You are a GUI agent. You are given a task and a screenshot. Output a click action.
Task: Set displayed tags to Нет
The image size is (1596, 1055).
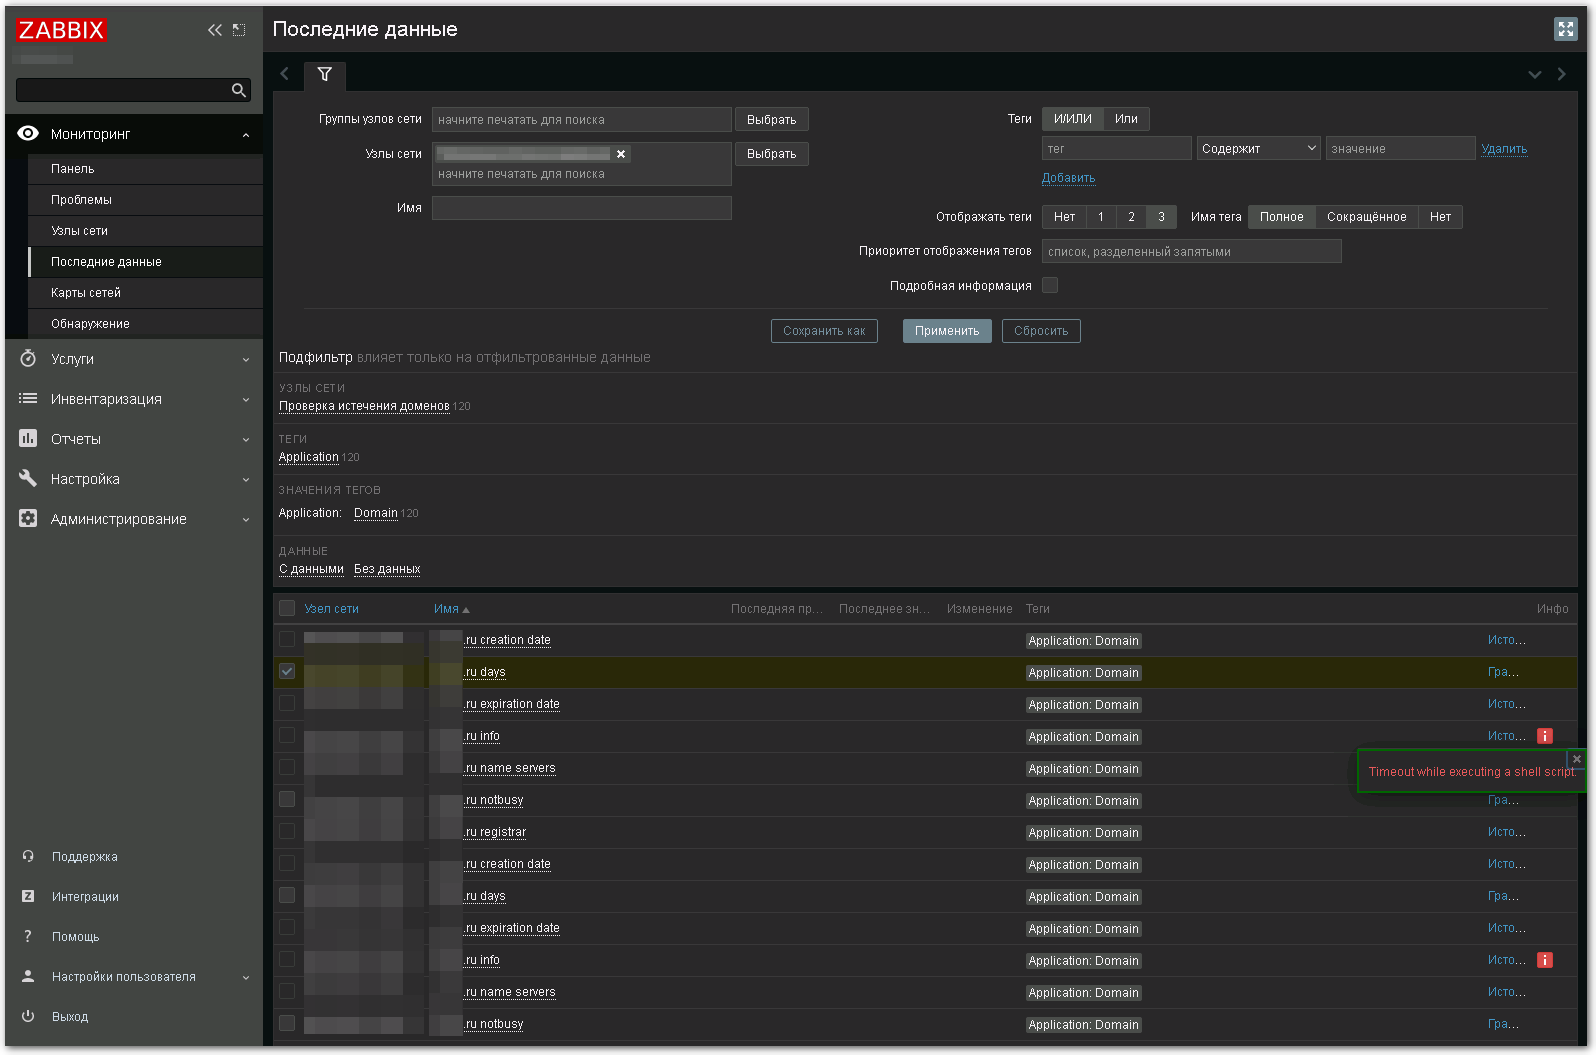(1064, 217)
